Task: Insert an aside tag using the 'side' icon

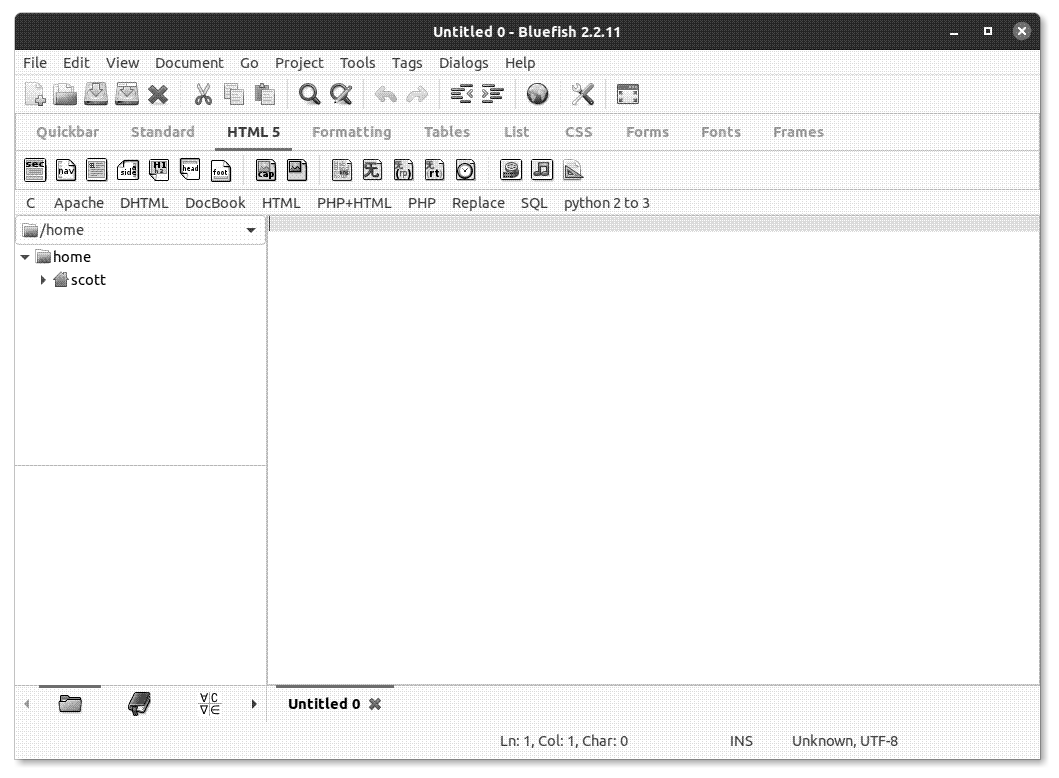Action: click(x=128, y=170)
